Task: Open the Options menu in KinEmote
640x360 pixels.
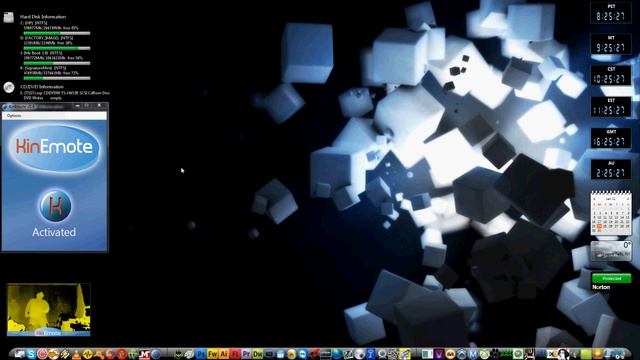Action: (14, 116)
